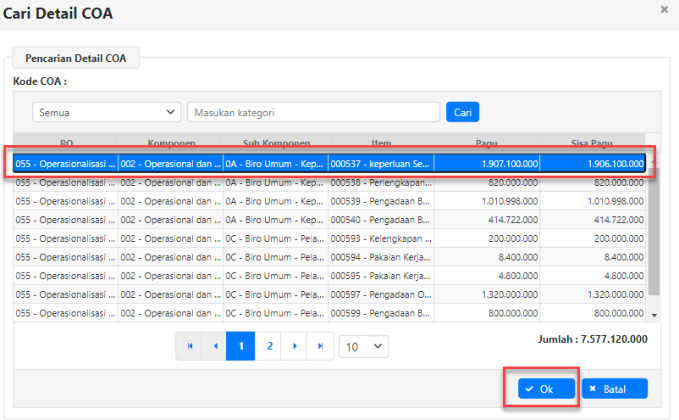Open the rows-per-page dropdown showing 10
Image resolution: width=679 pixels, height=420 pixels.
tap(363, 345)
